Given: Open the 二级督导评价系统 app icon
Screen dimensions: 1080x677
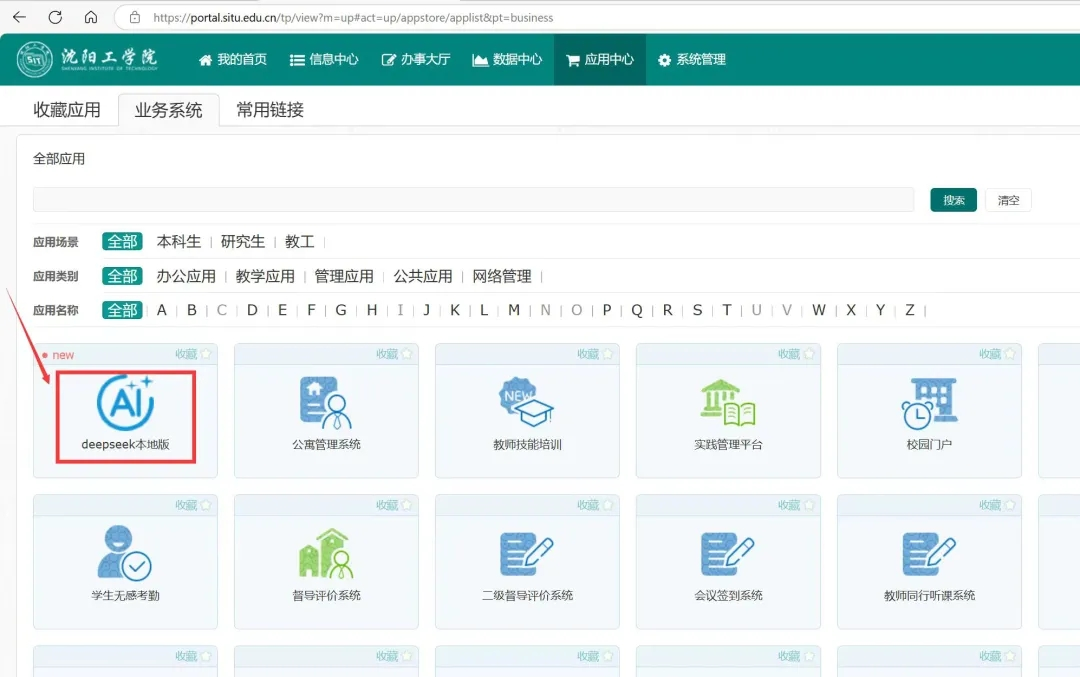Looking at the screenshot, I should coord(527,554).
